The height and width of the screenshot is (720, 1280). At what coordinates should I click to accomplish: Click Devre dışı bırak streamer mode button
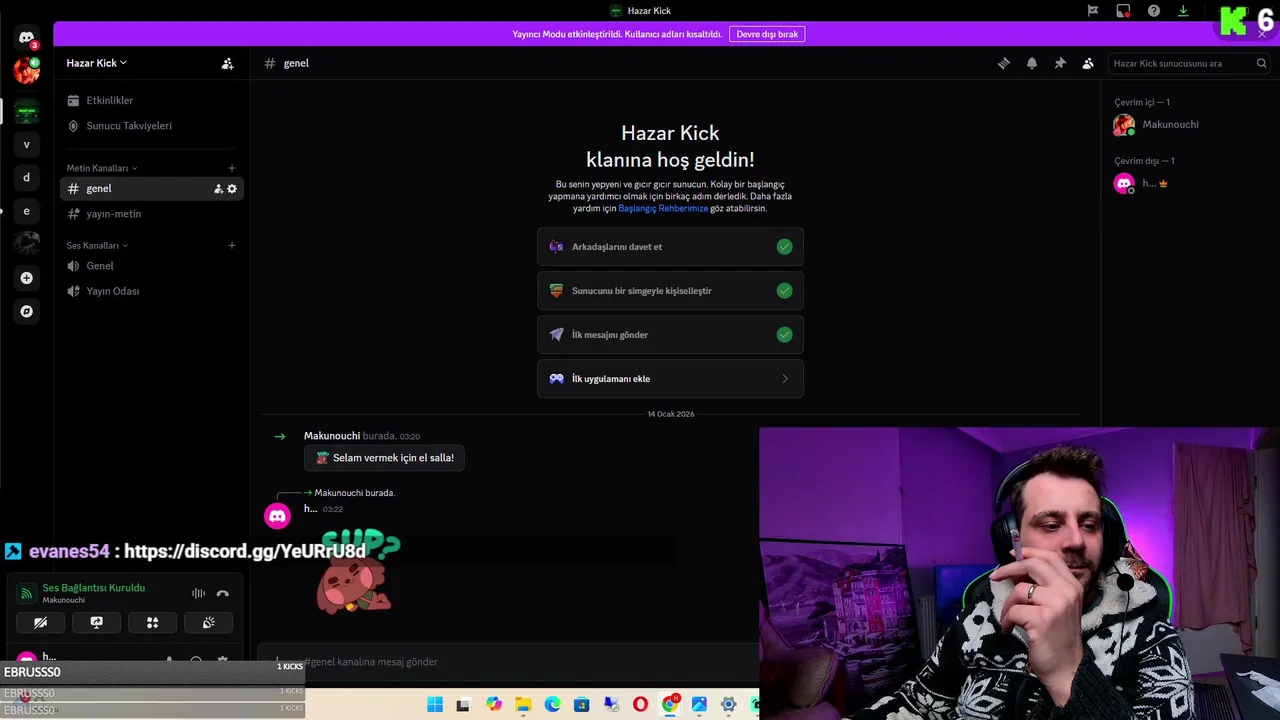[767, 34]
